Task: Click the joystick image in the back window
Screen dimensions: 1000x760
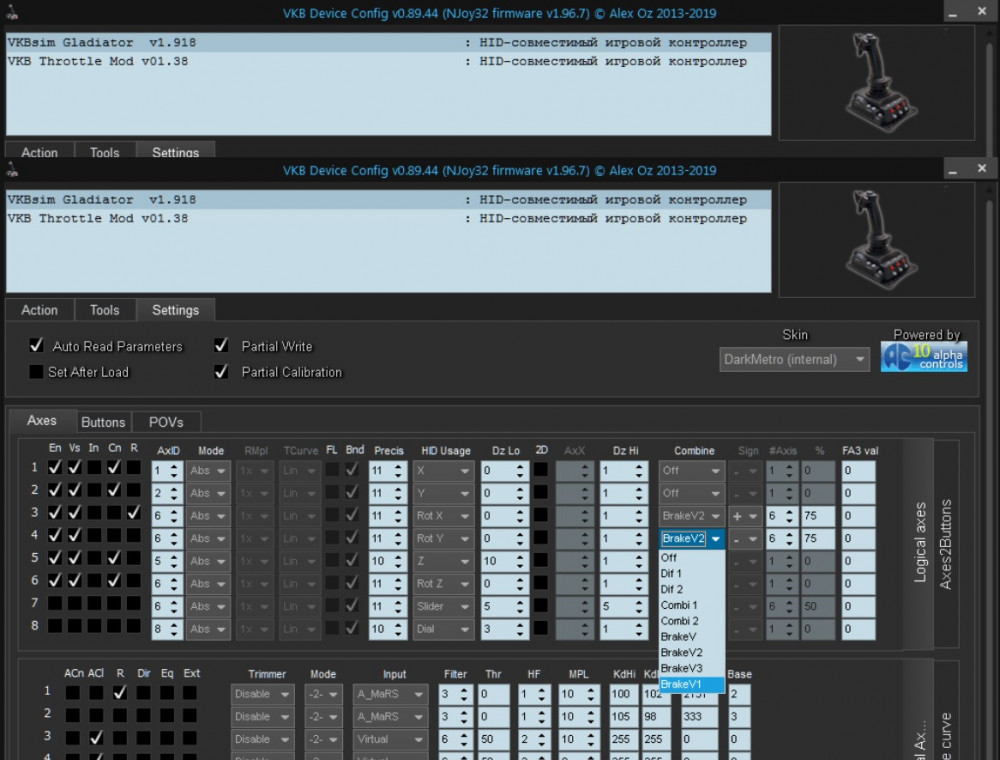Action: click(x=880, y=83)
